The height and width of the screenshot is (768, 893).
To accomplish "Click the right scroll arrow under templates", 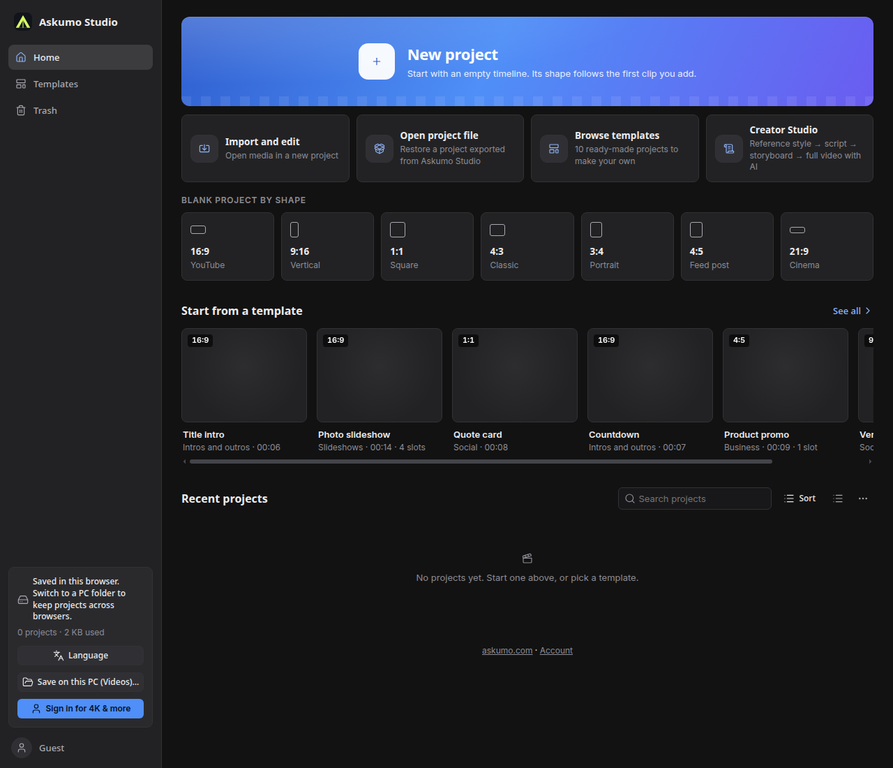I will click(870, 462).
